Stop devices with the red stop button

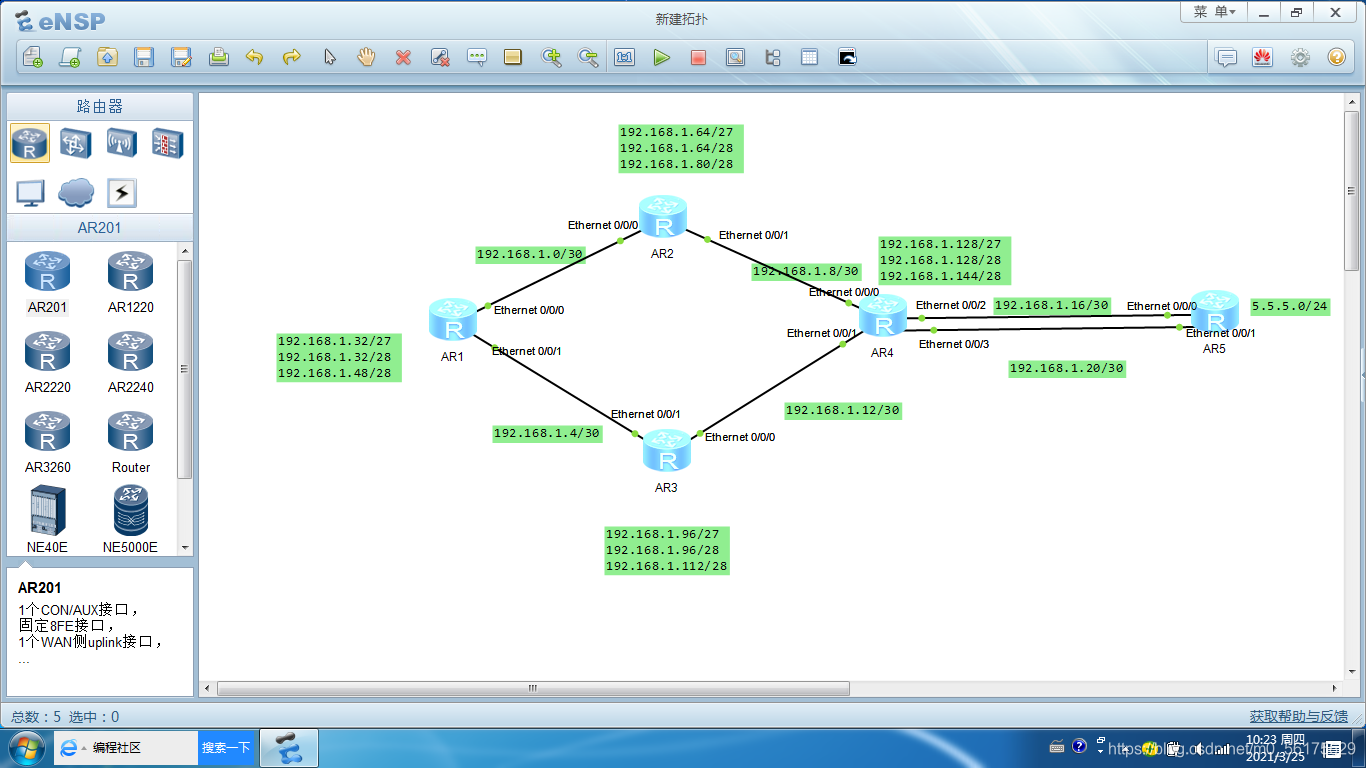(698, 57)
